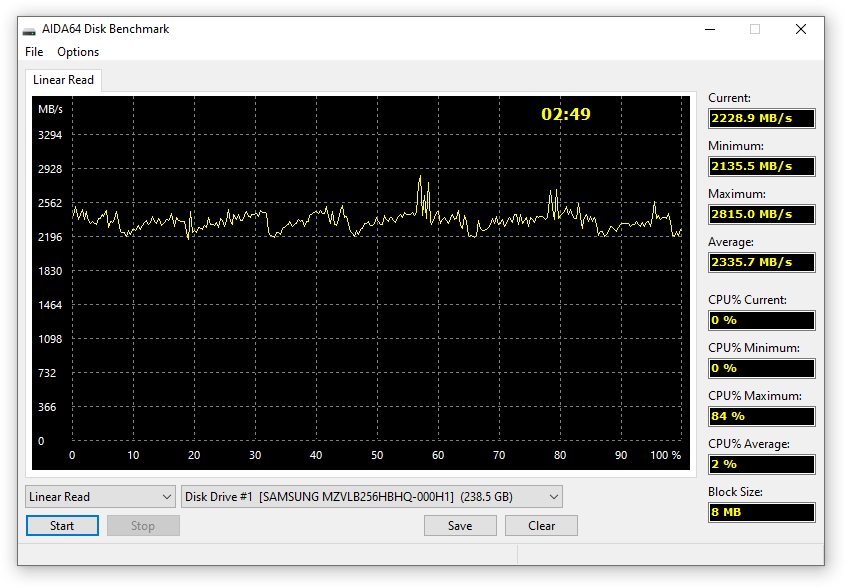Click the Maximum speed value box
846x588 pixels.
pyautogui.click(x=761, y=215)
